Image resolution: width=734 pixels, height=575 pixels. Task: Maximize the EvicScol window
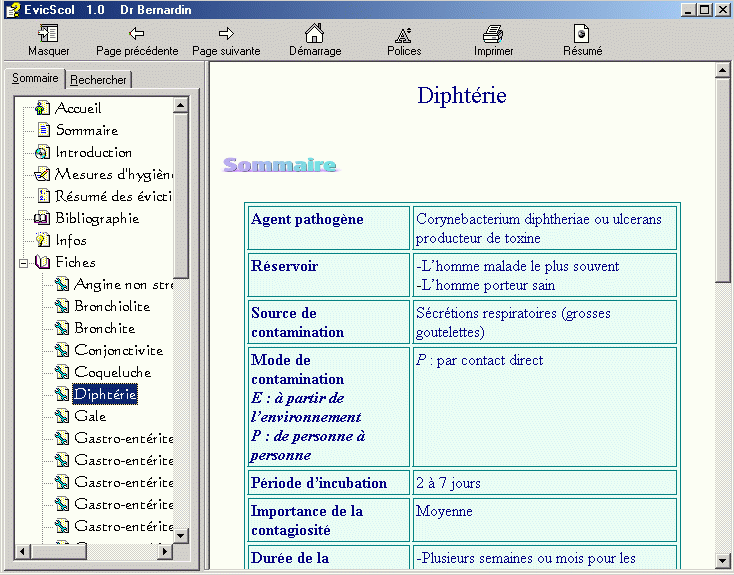(x=705, y=10)
